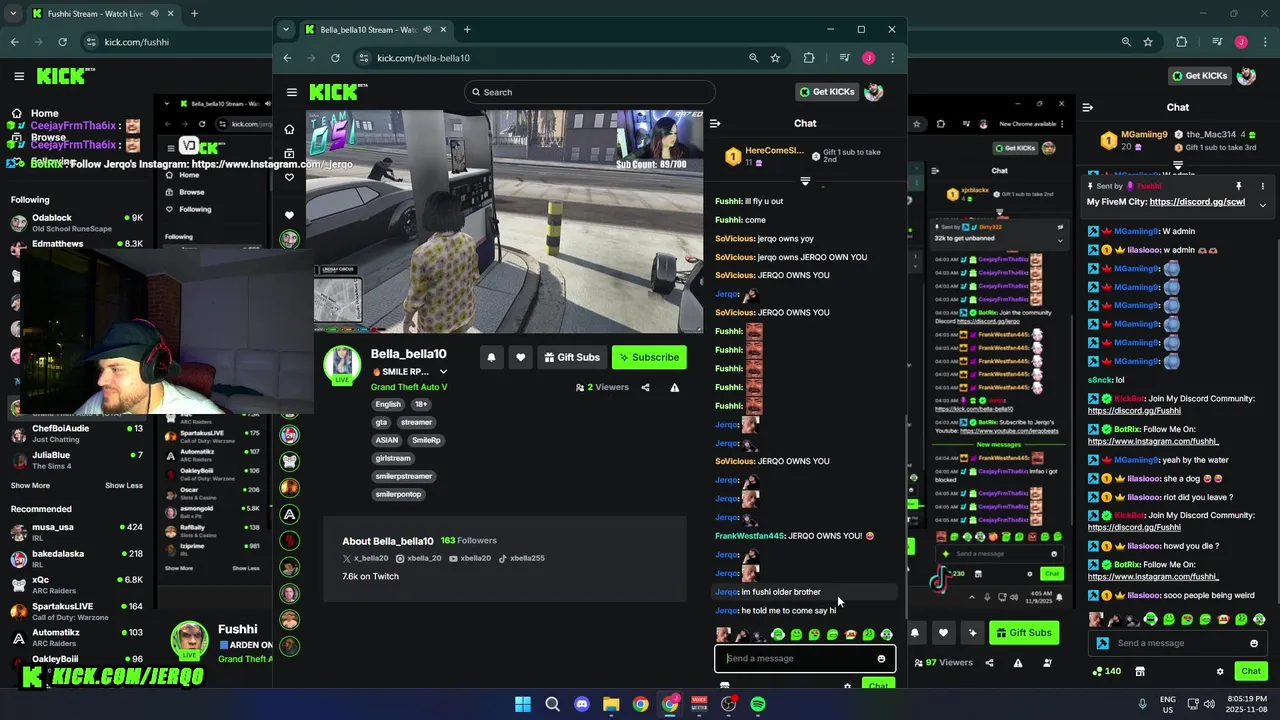Open x_bella20 X profile link
The image size is (1280, 720).
tap(365, 558)
